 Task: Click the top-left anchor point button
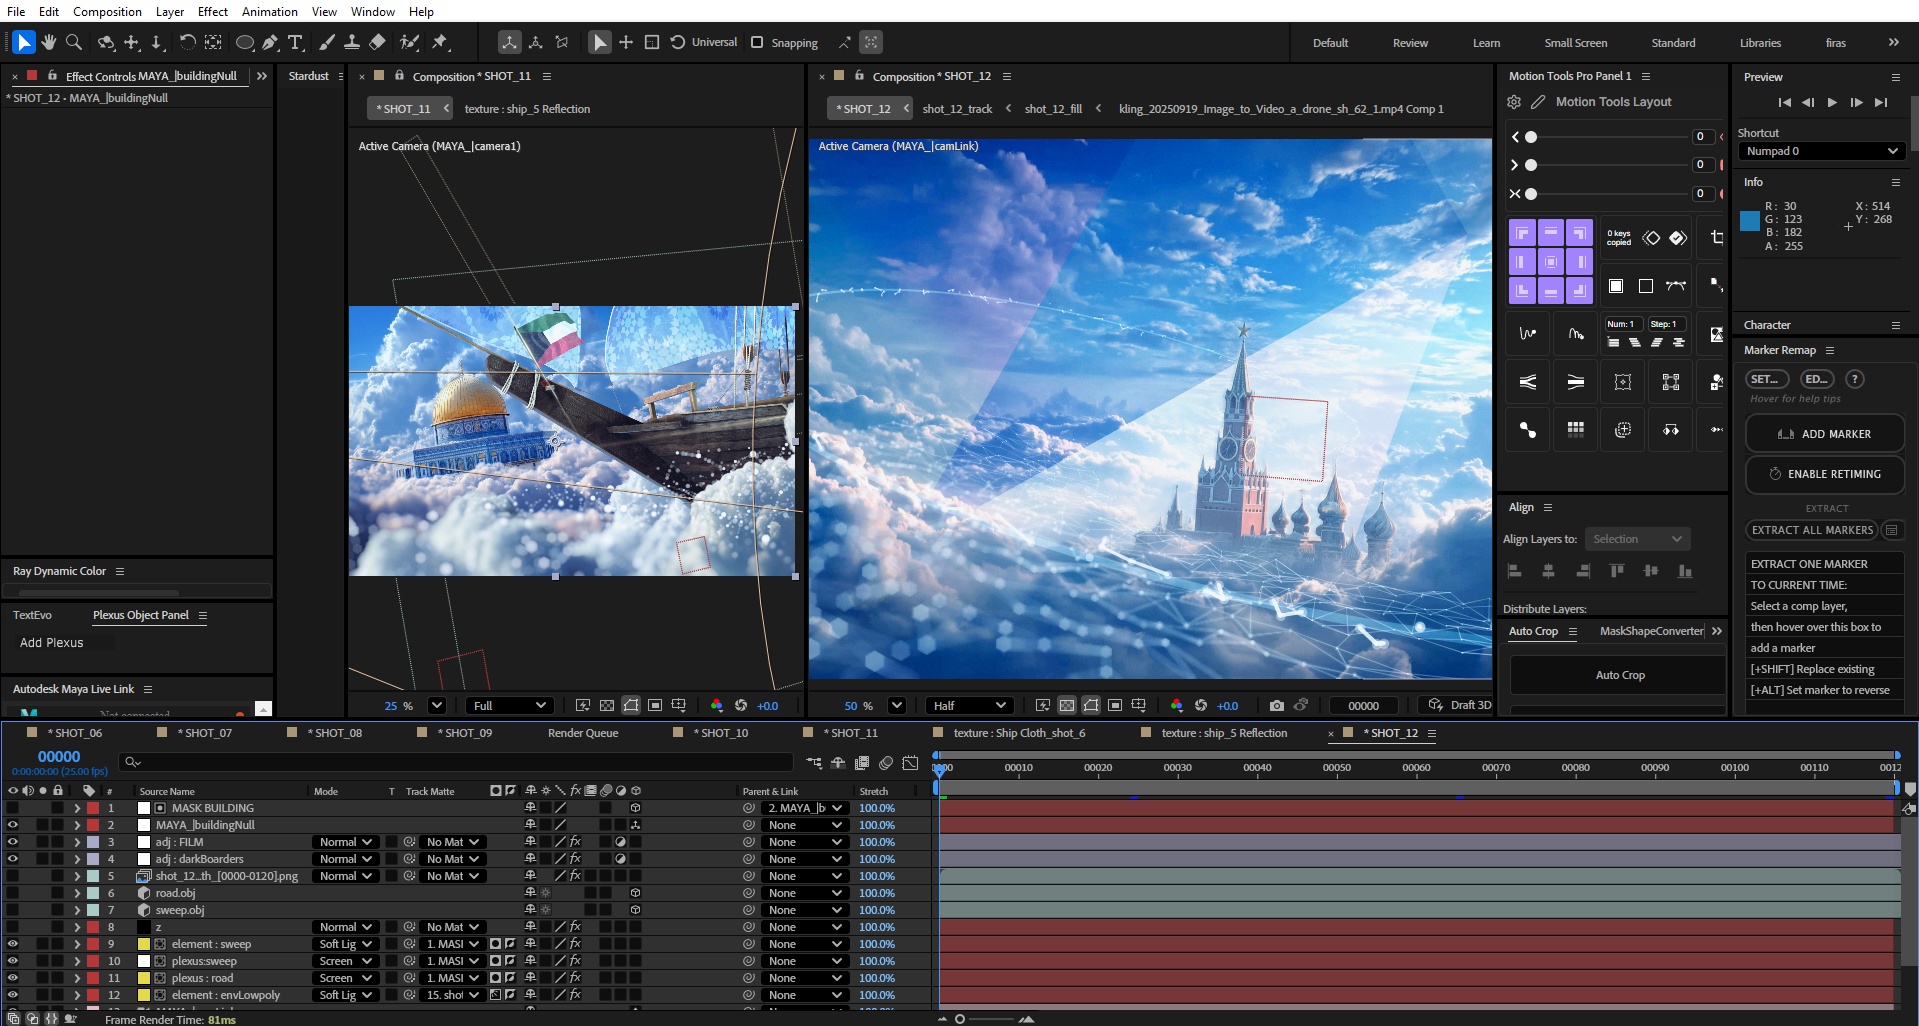pyautogui.click(x=1522, y=234)
